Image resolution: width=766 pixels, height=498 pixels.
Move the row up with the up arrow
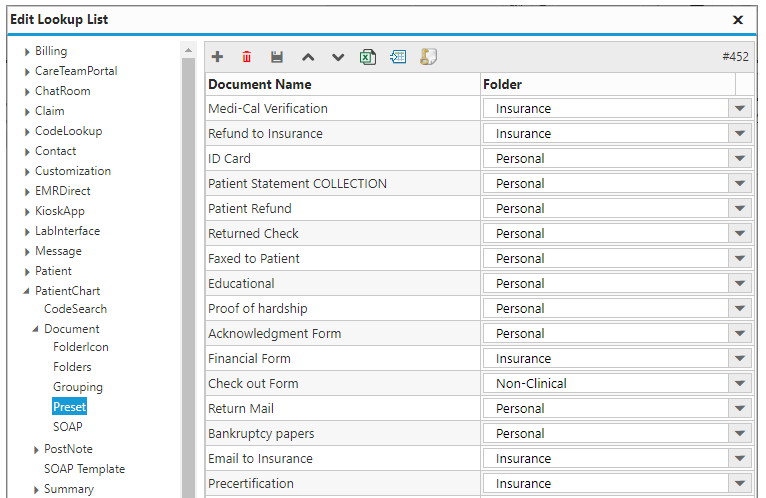(308, 57)
